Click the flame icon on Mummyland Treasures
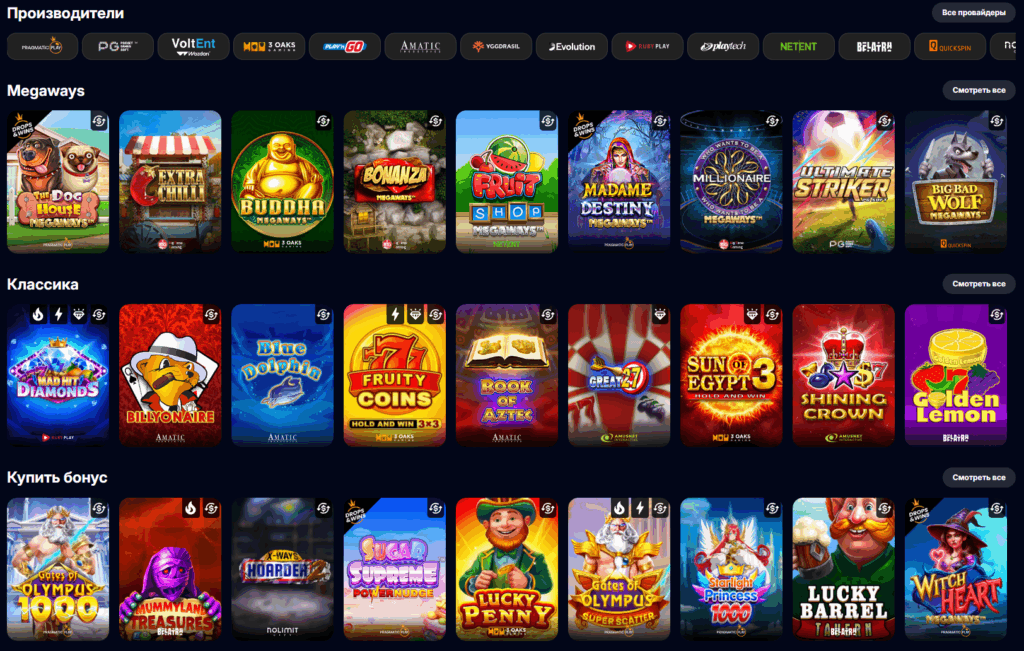This screenshot has height=651, width=1024. (191, 508)
